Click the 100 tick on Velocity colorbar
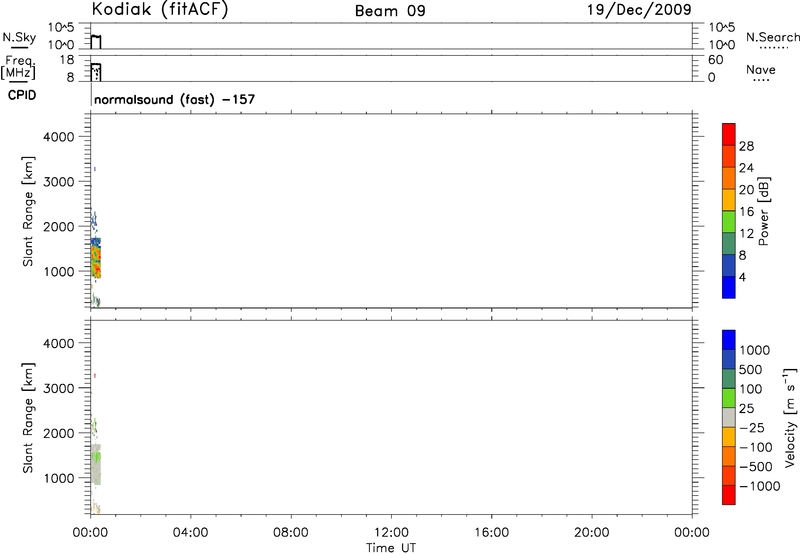Viewport: 800px width, 554px height. 751,389
